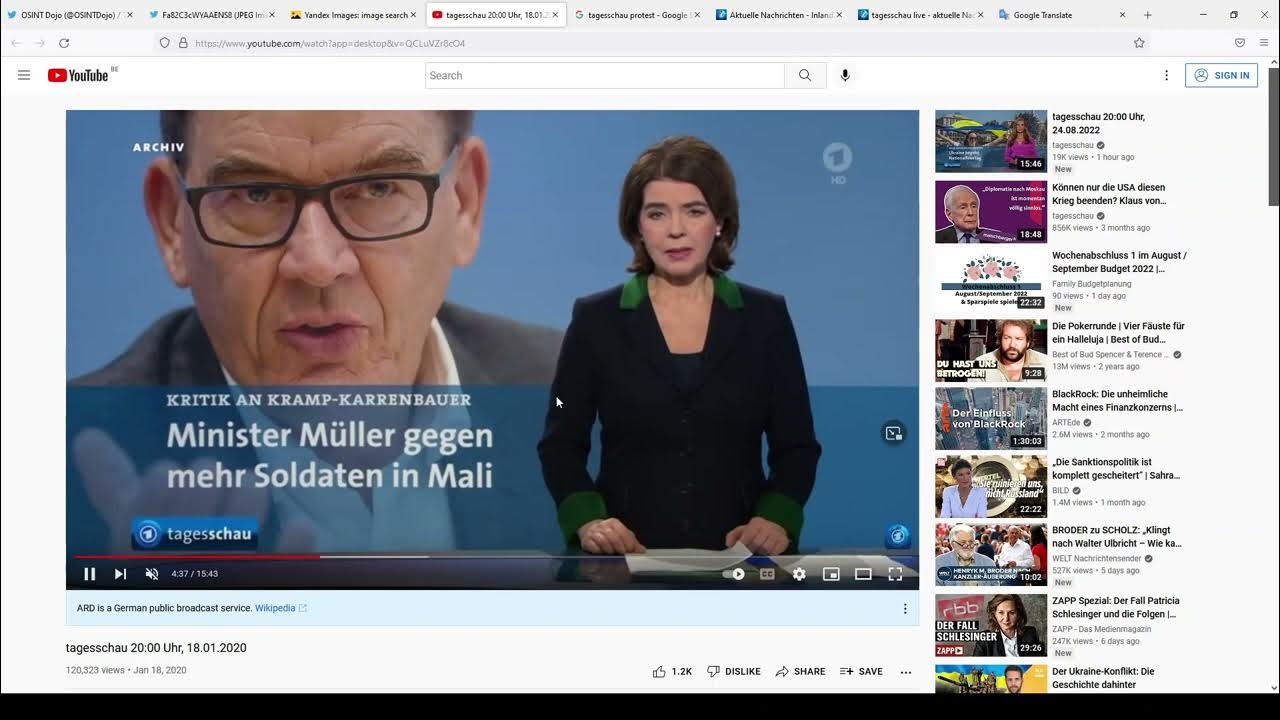Start voice search with microphone icon
The height and width of the screenshot is (720, 1280).
(x=845, y=75)
